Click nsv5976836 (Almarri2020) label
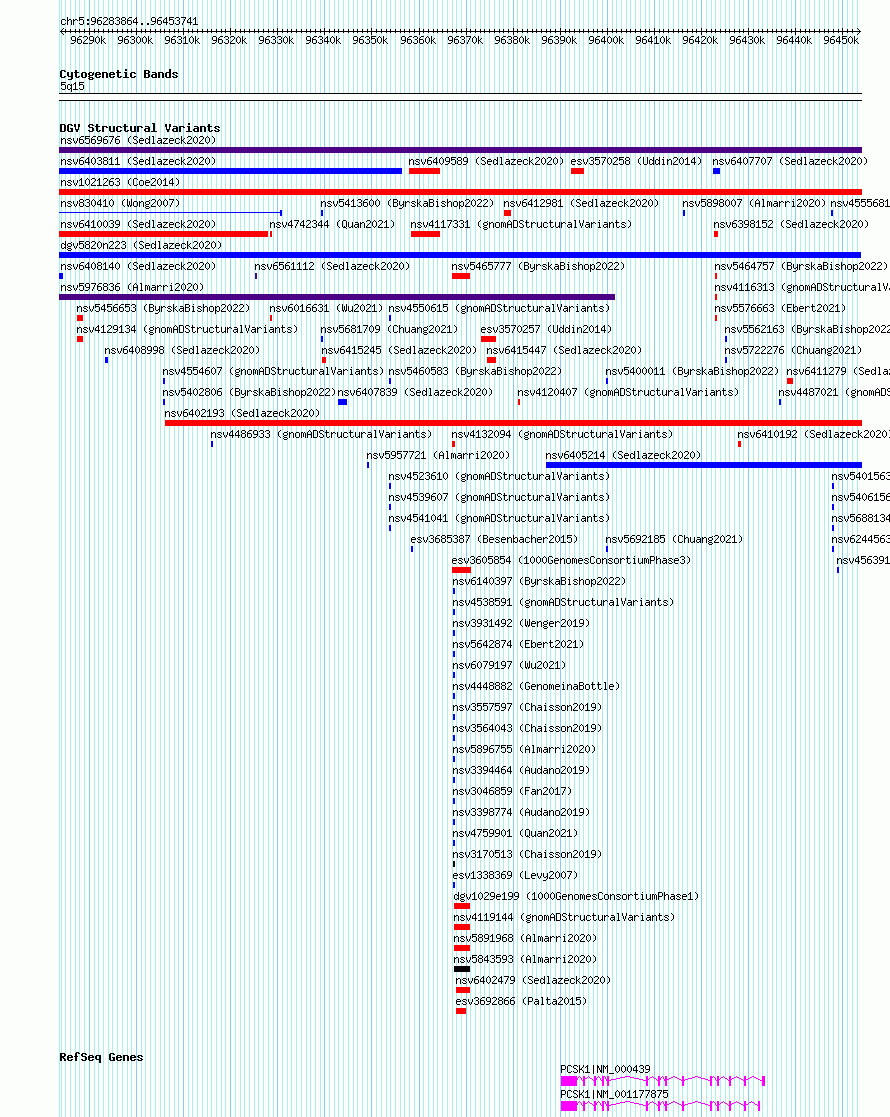The width and height of the screenshot is (890, 1117). coord(132,287)
